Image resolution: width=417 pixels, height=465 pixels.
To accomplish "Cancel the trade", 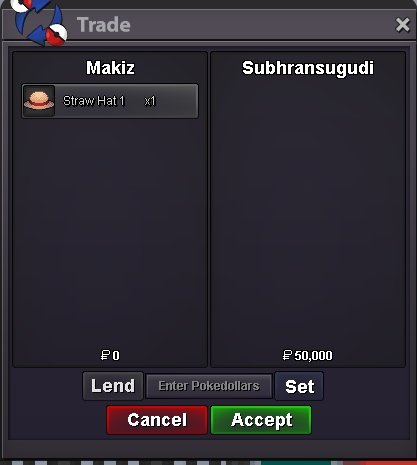I will tap(157, 420).
